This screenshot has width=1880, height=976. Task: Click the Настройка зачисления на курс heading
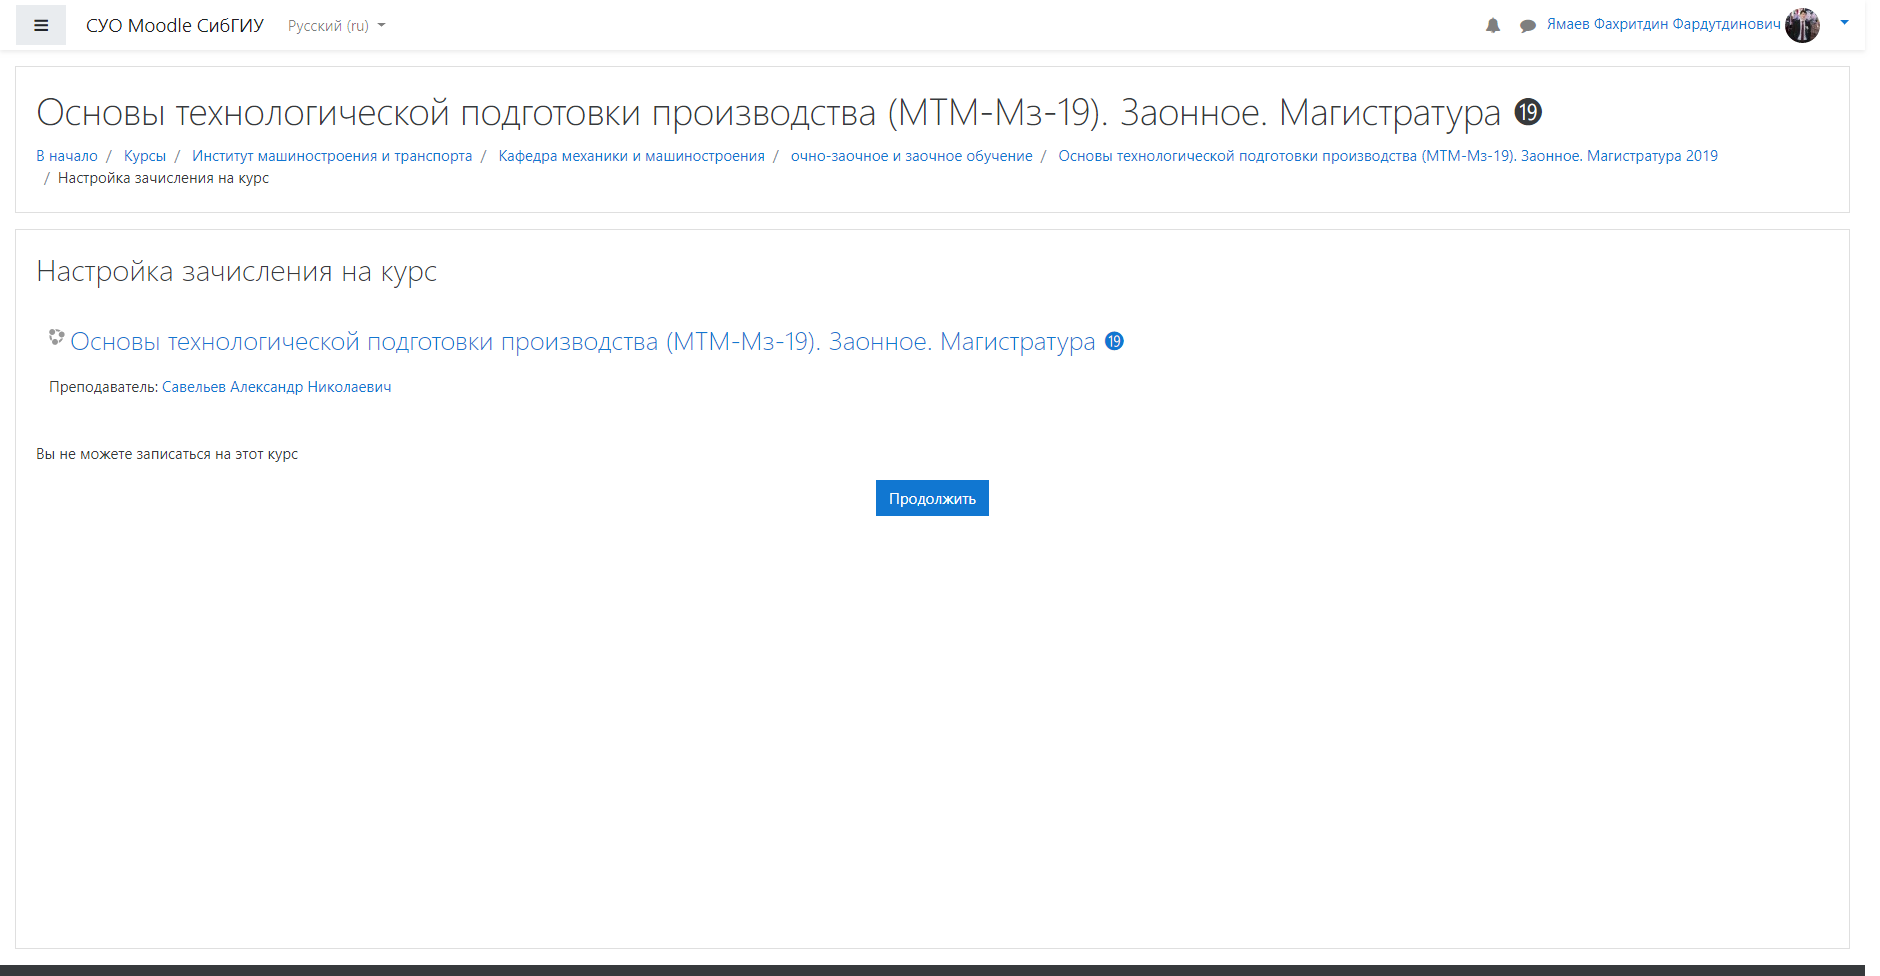[x=237, y=272]
